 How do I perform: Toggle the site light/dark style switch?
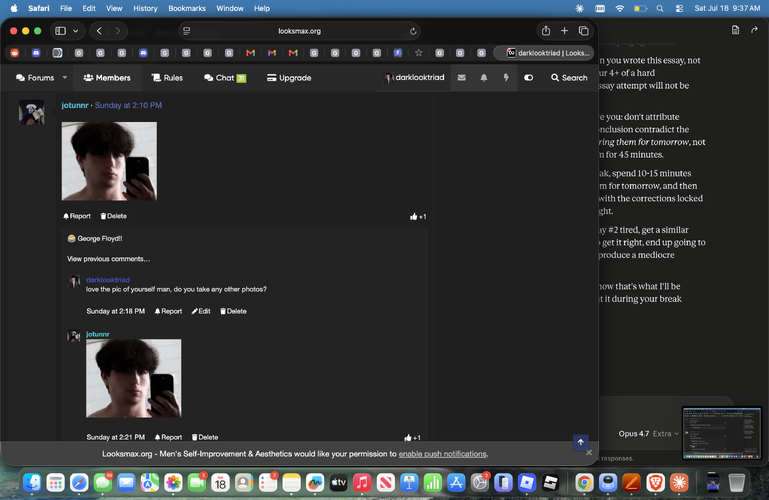[528, 77]
